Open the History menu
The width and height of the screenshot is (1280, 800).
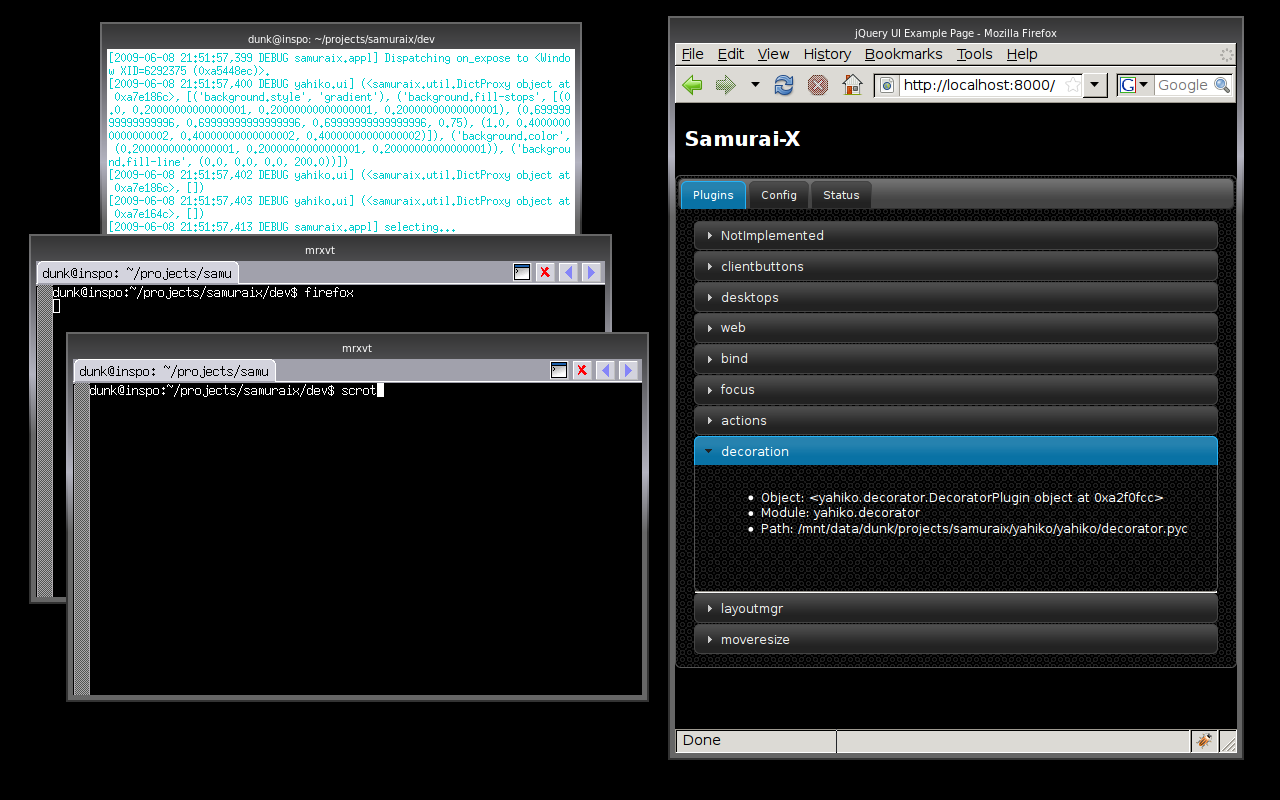point(827,54)
